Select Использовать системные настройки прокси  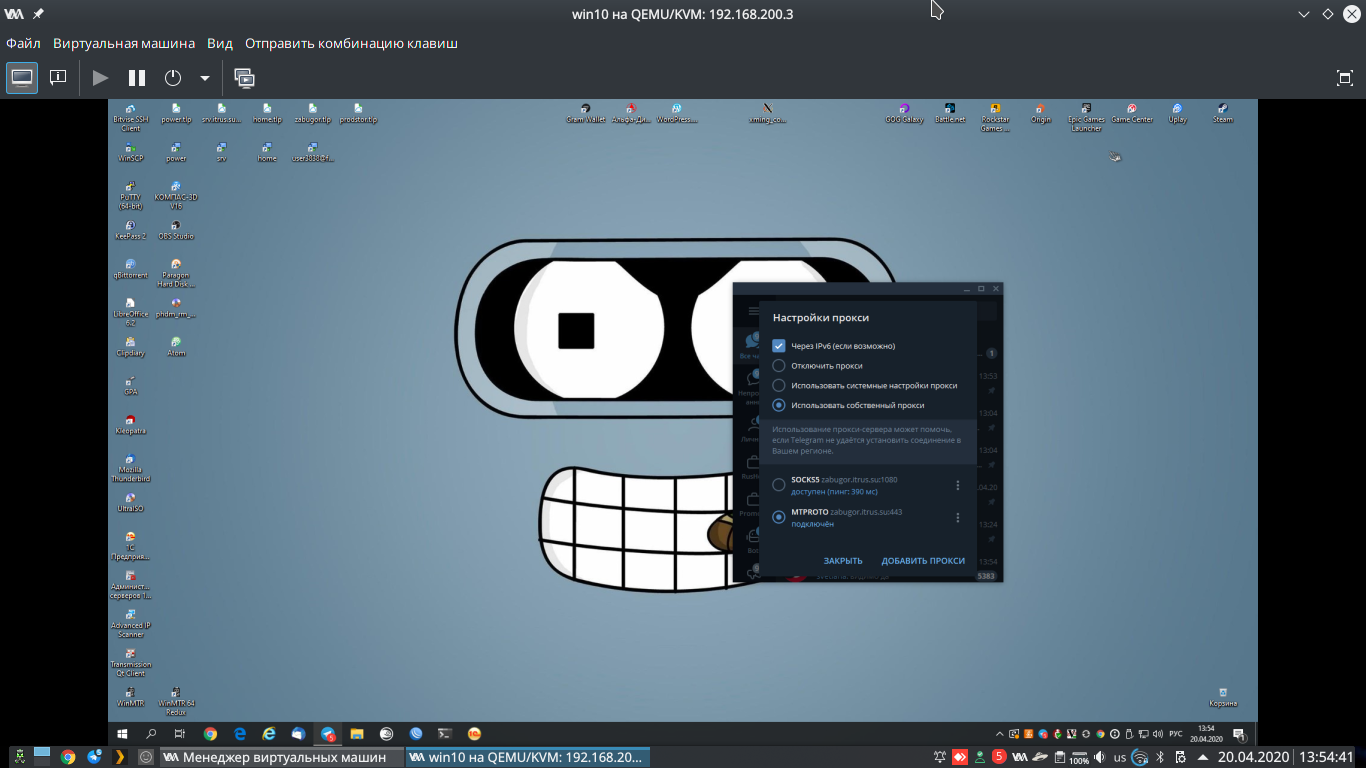coord(779,385)
